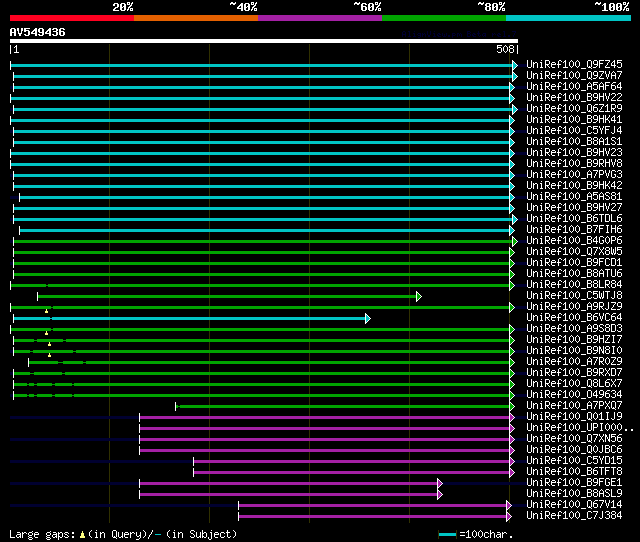The image size is (640, 542).
Task: Click the yellow gap marker under A9RJZ9
Action: (47, 311)
